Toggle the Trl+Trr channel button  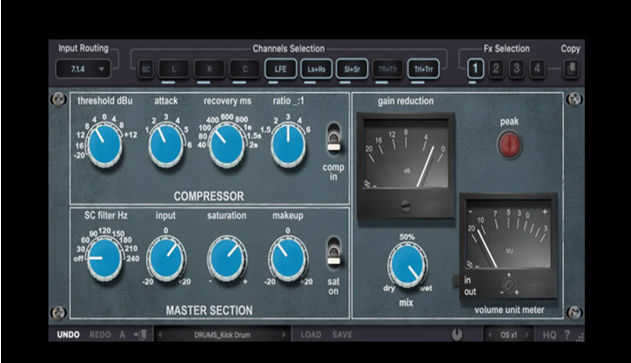(x=423, y=69)
